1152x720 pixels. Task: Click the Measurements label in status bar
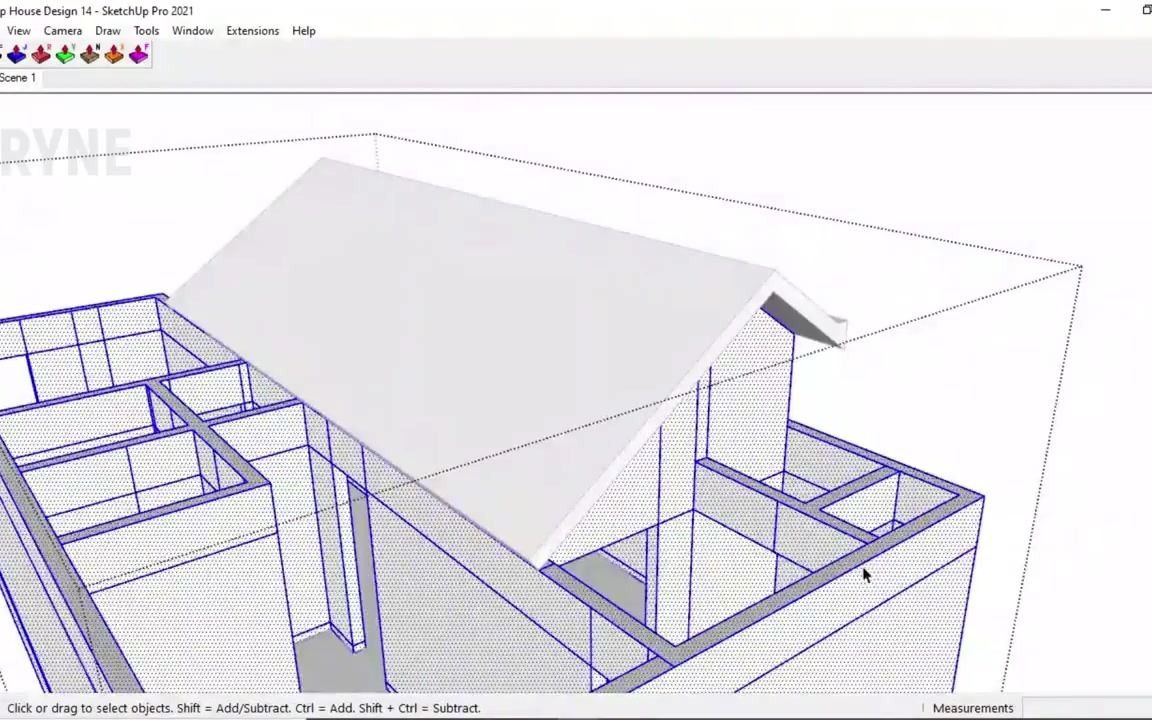[x=972, y=708]
